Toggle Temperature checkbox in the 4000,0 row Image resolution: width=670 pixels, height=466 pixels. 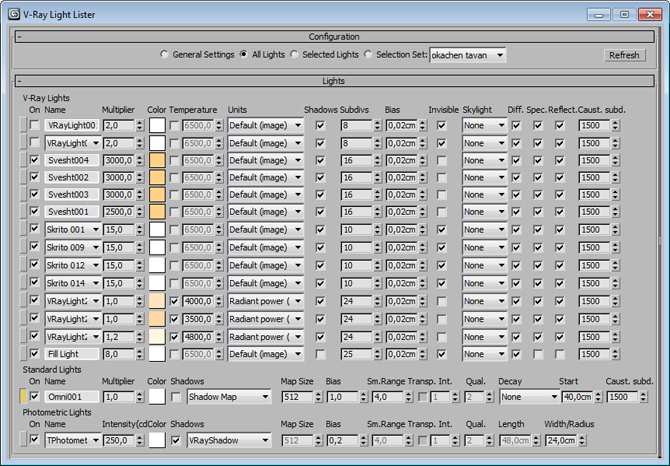pyautogui.click(x=174, y=301)
